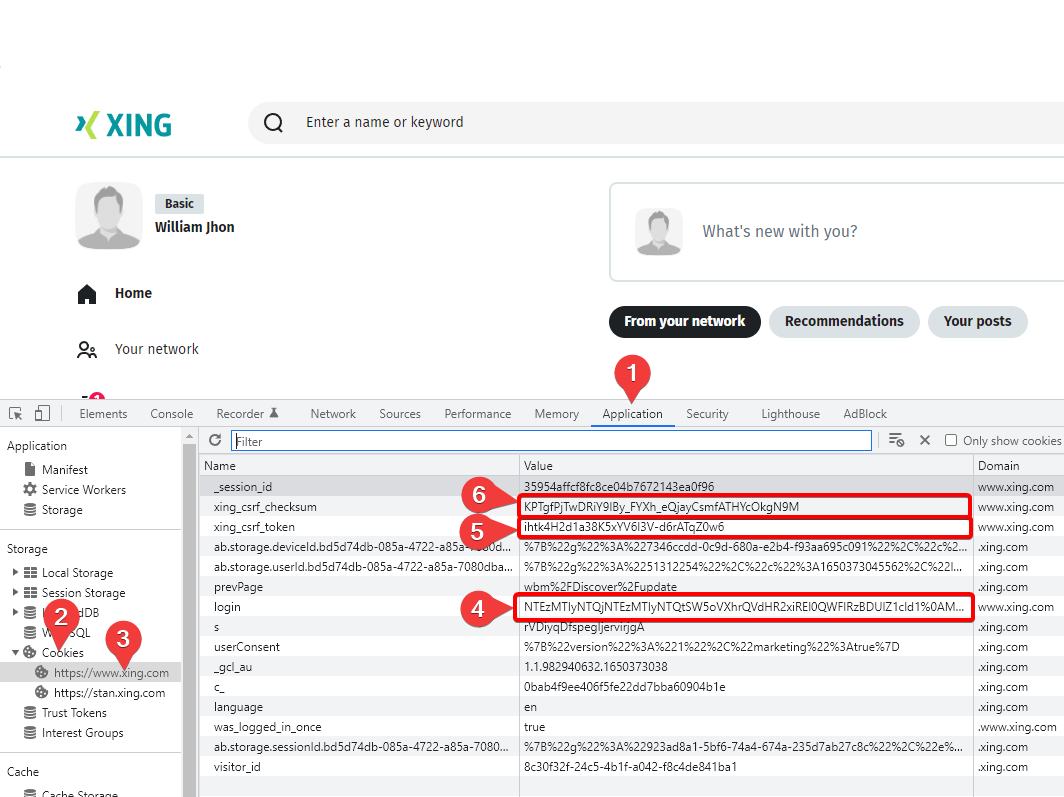This screenshot has width=1064, height=797.
Task: Click the Session Storage grid icon
Action: (x=31, y=592)
